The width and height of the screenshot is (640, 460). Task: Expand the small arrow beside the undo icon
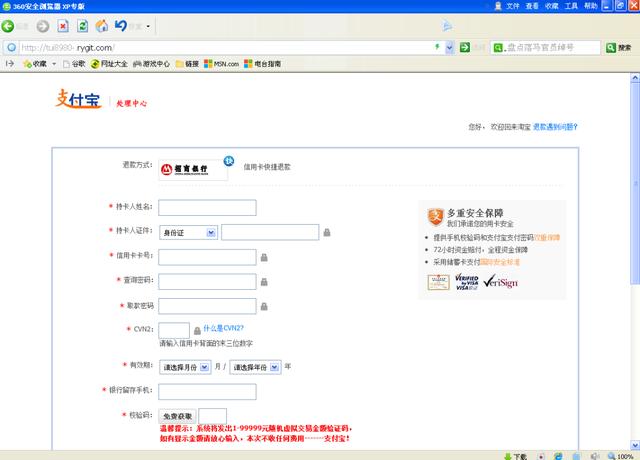tap(148, 27)
